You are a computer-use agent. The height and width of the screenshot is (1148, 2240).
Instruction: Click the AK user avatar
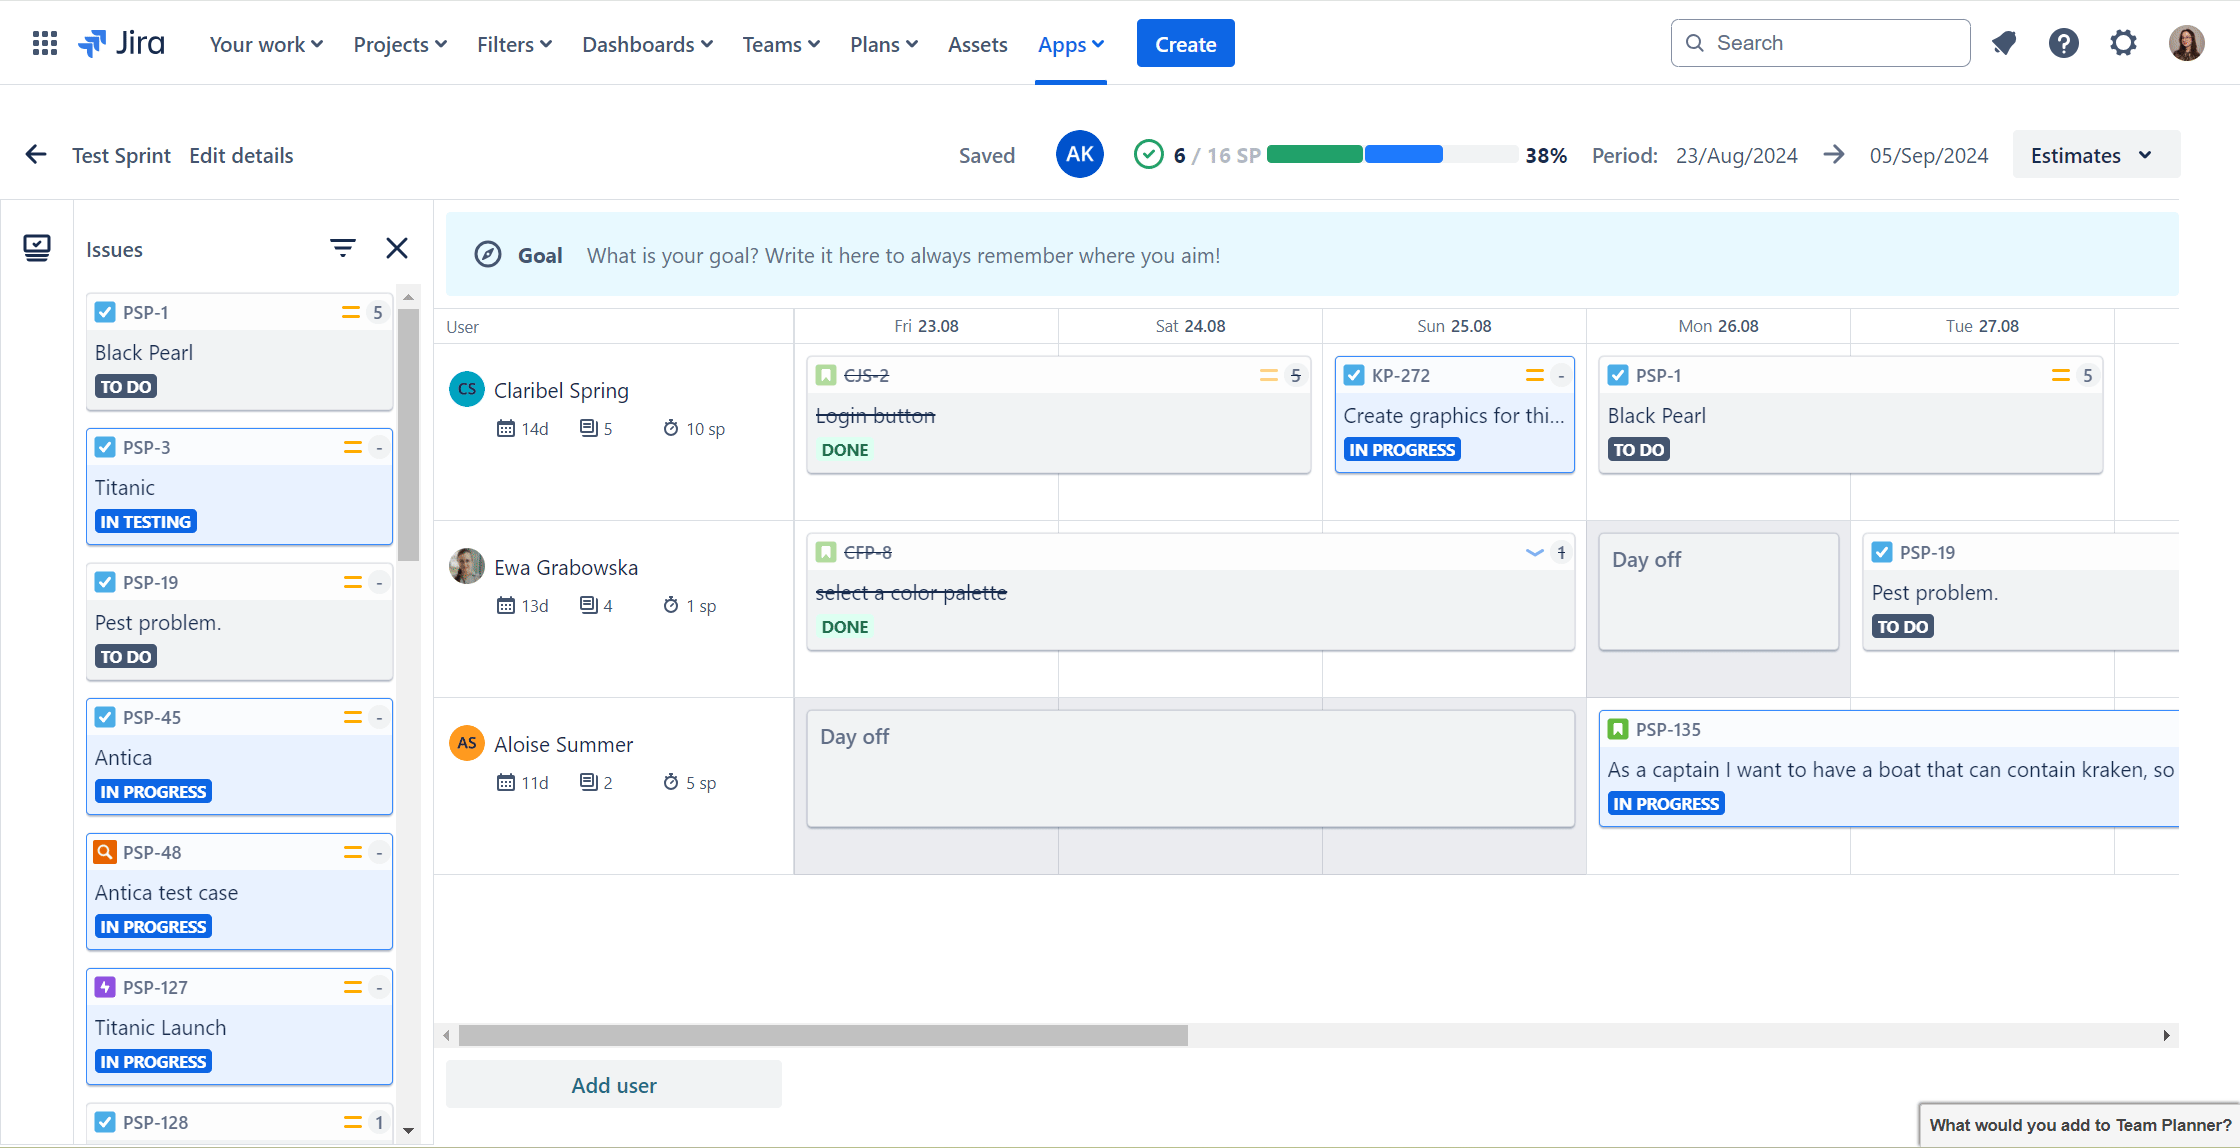(1080, 154)
